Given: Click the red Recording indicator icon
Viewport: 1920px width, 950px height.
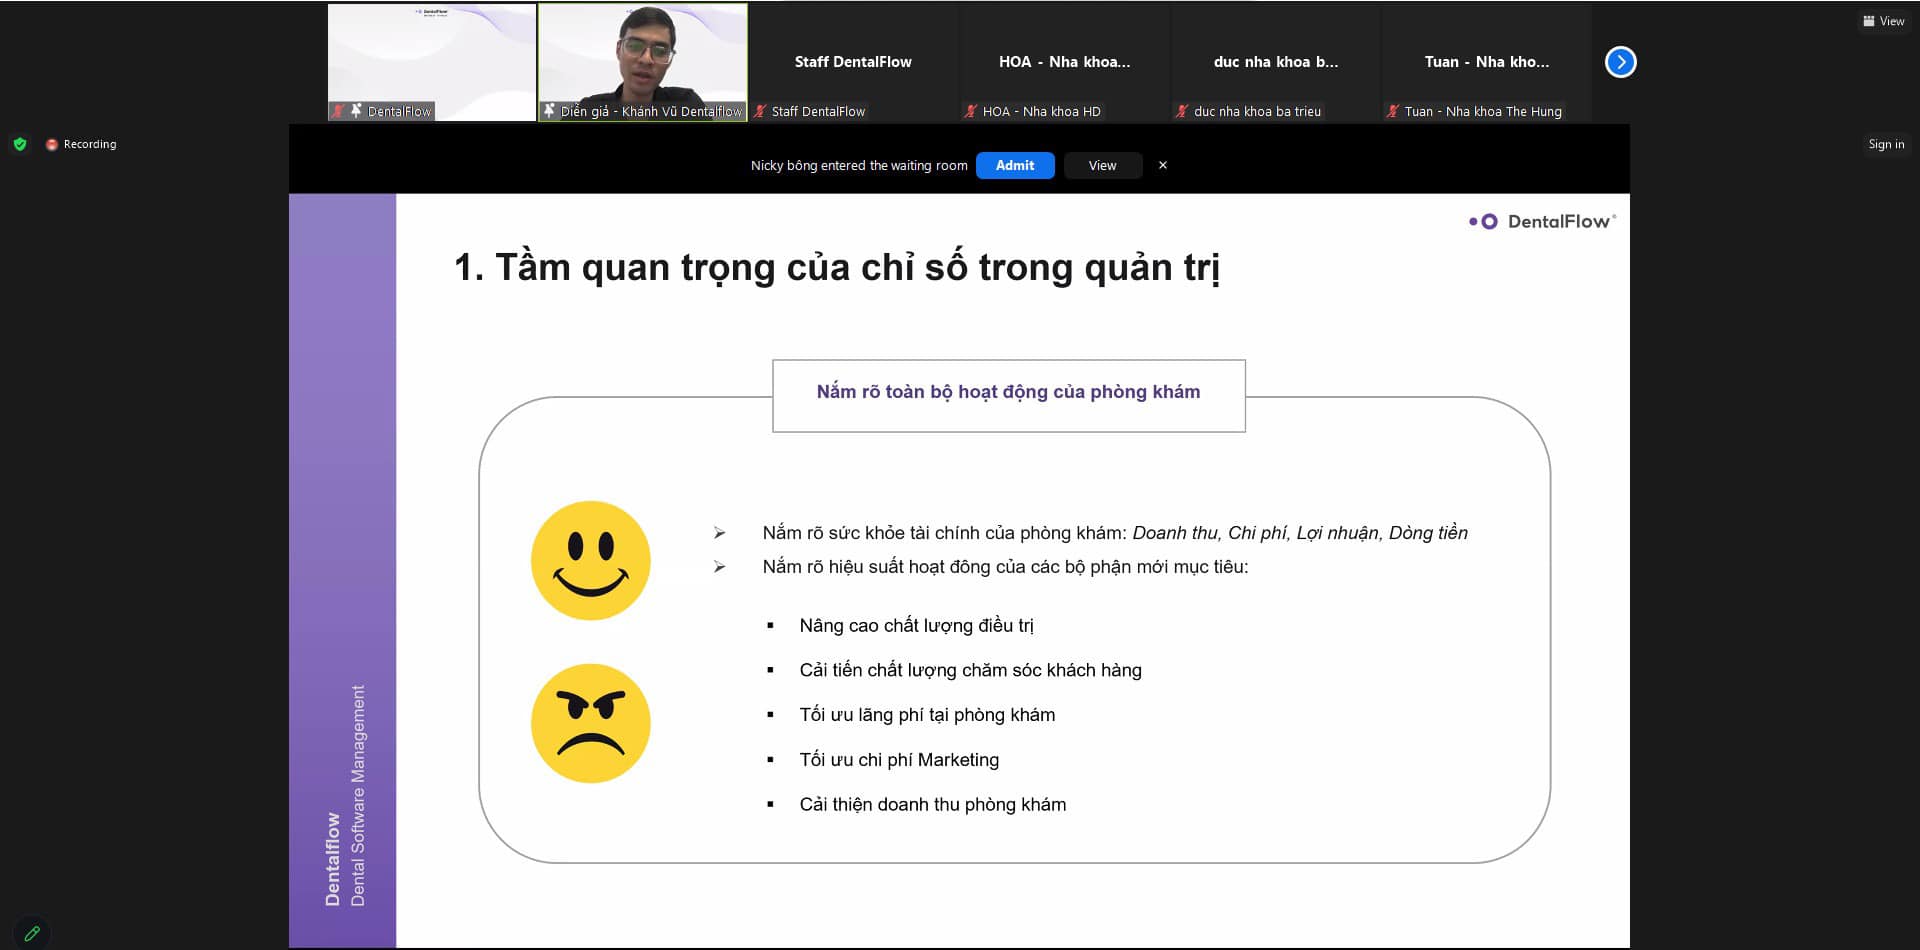Looking at the screenshot, I should coord(52,144).
